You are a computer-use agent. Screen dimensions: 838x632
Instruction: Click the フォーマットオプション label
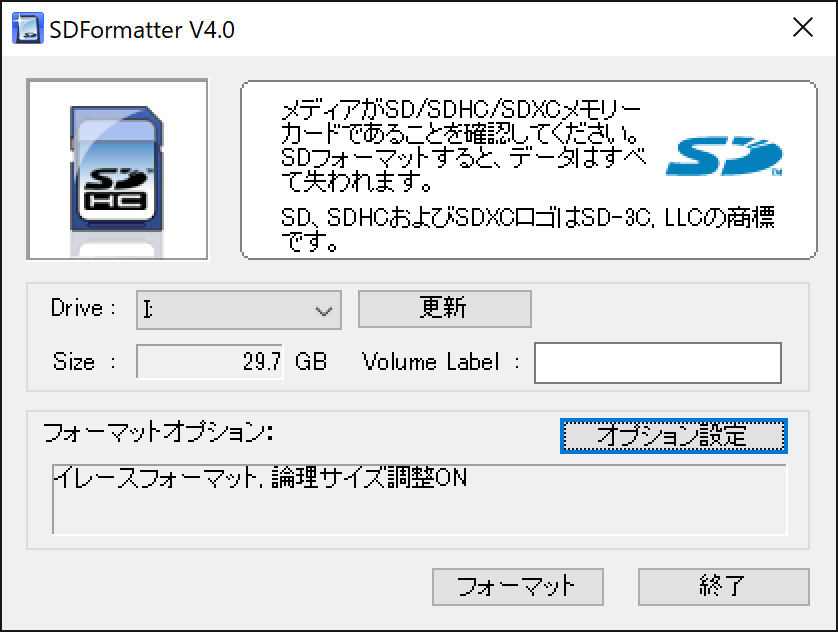tap(158, 432)
